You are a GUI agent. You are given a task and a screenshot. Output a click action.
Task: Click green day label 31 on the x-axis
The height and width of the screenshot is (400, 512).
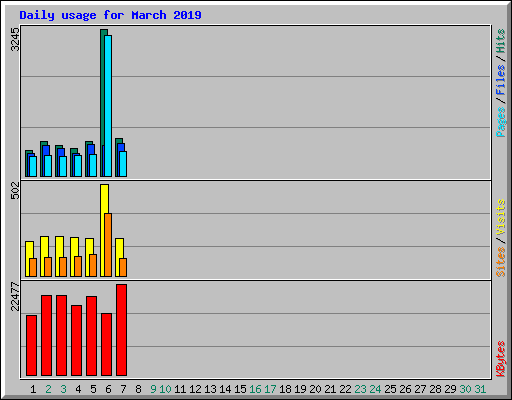[480, 389]
